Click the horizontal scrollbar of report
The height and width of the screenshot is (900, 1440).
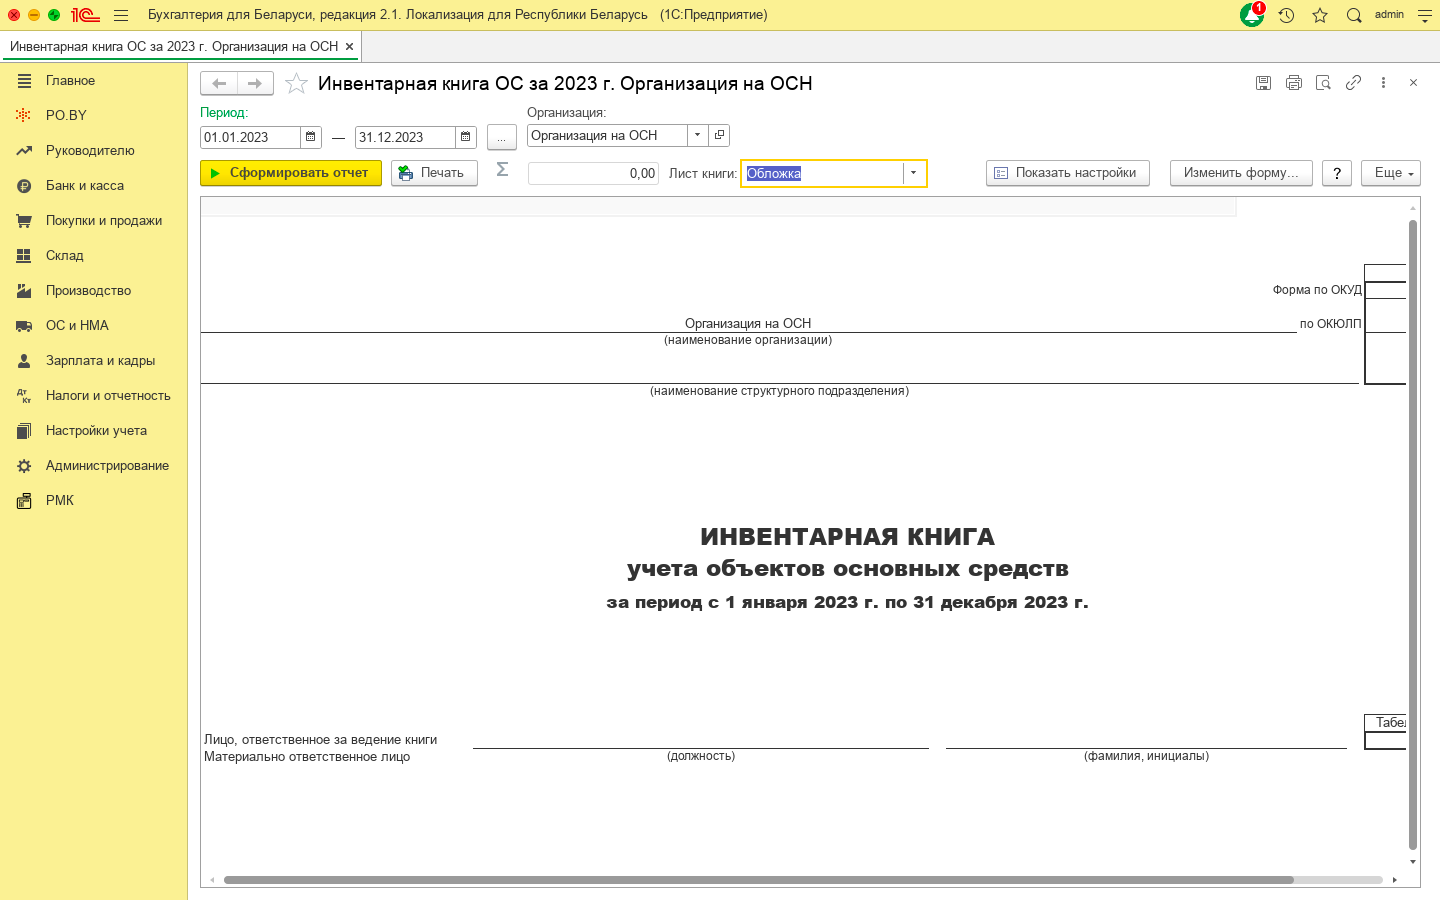click(758, 880)
